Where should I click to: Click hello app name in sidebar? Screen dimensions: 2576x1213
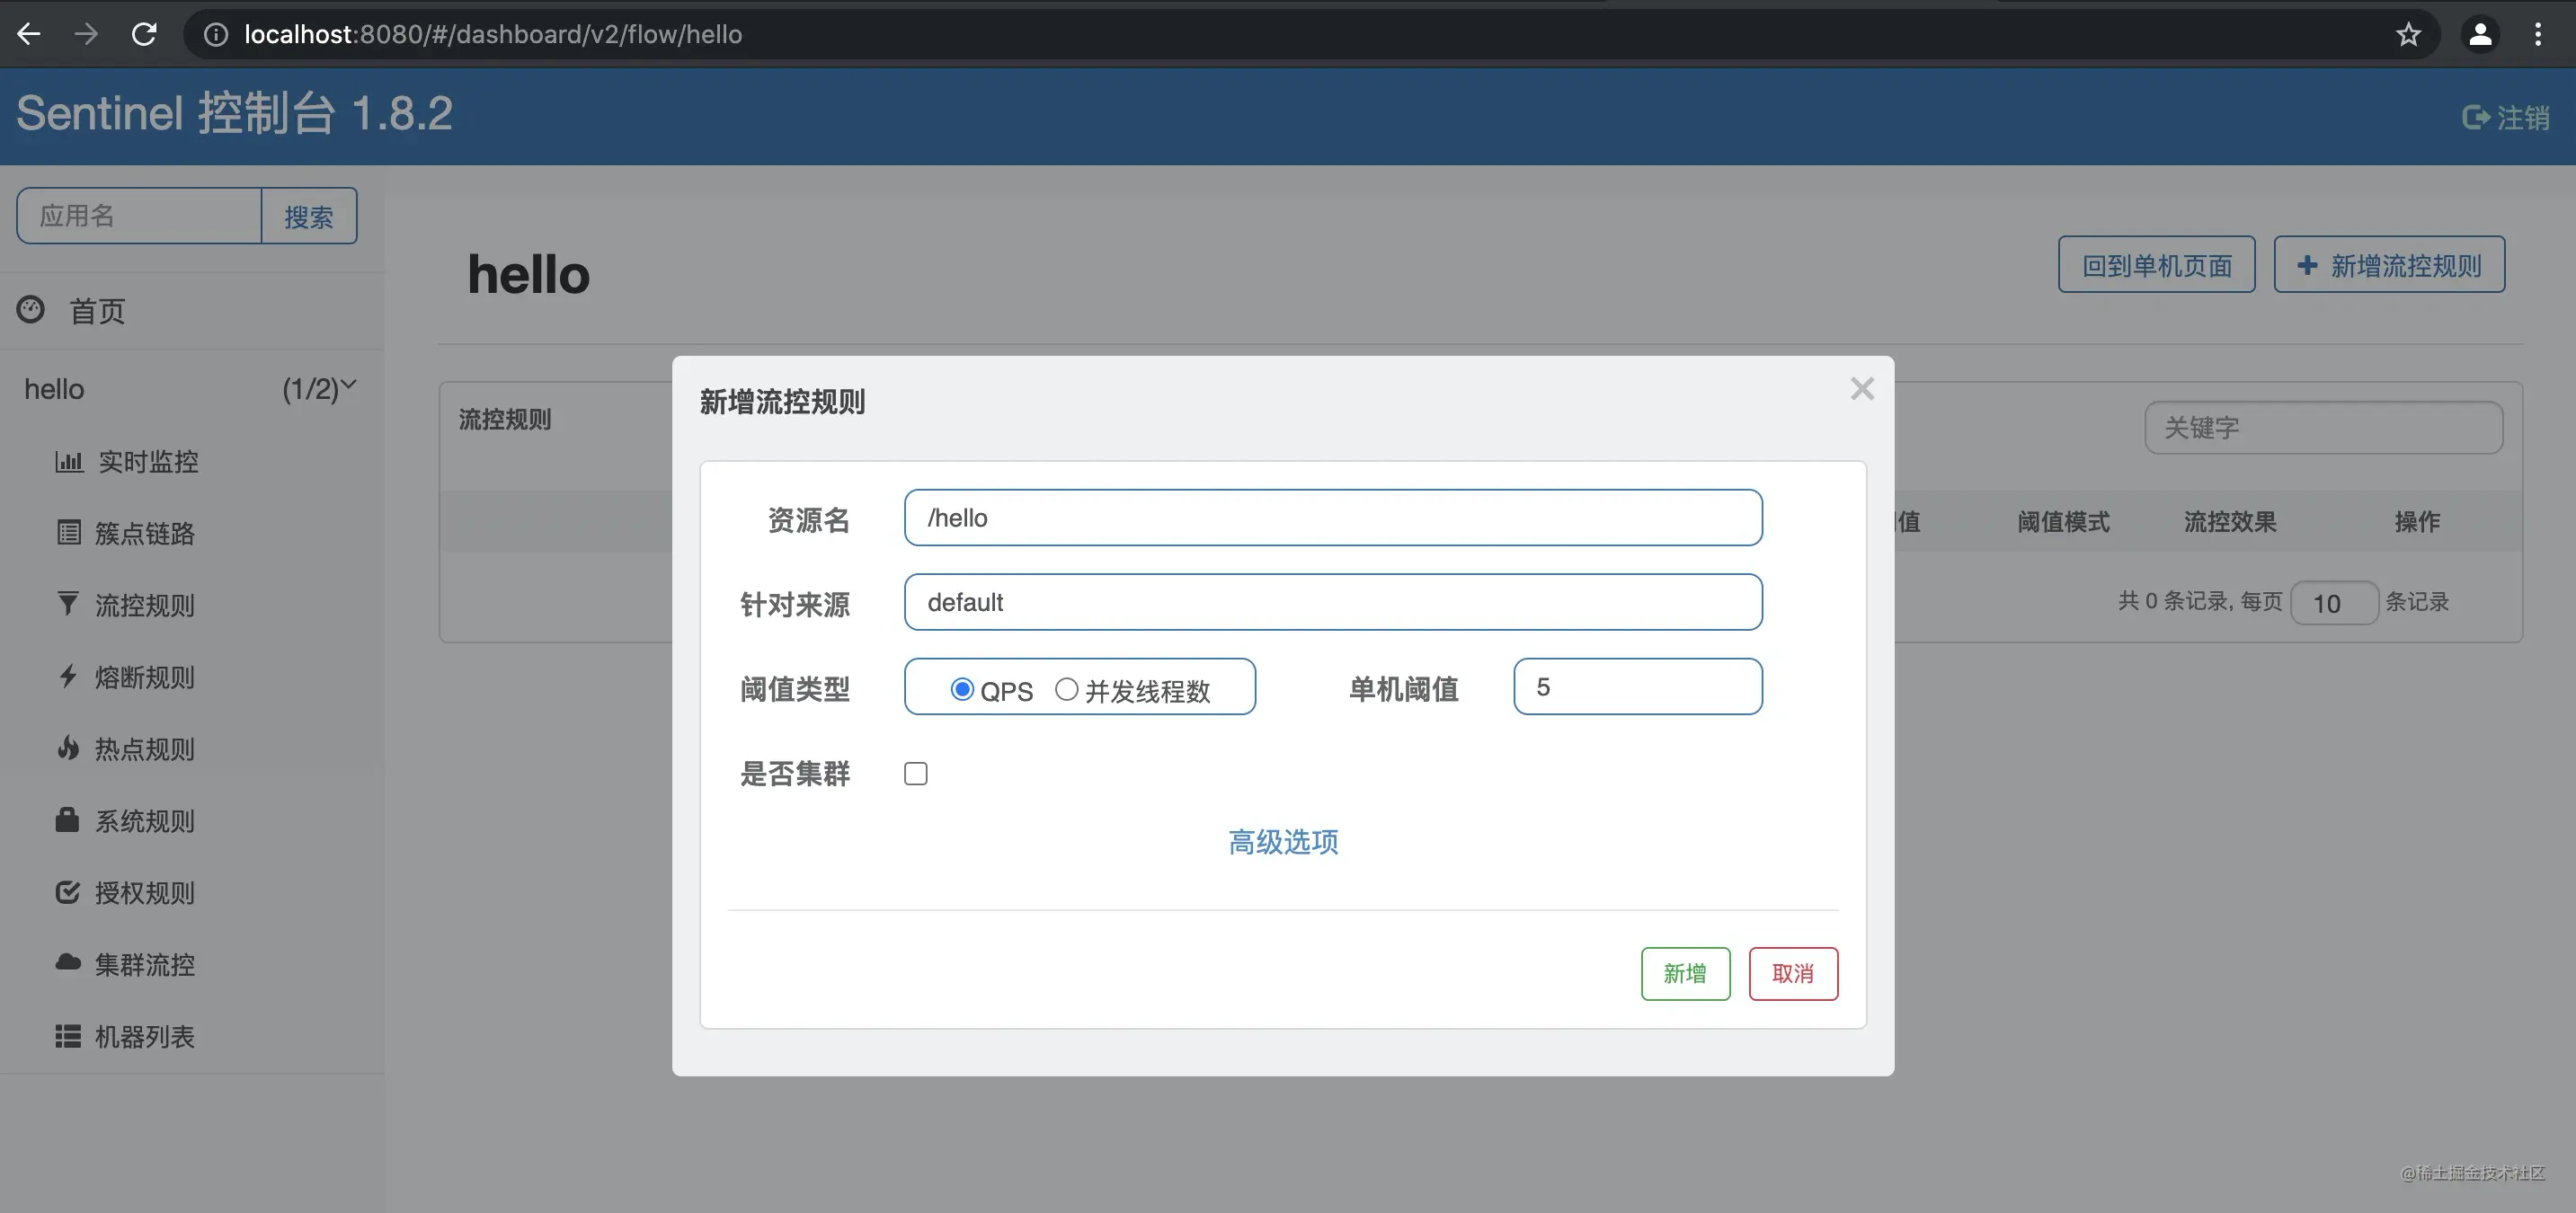(x=54, y=389)
